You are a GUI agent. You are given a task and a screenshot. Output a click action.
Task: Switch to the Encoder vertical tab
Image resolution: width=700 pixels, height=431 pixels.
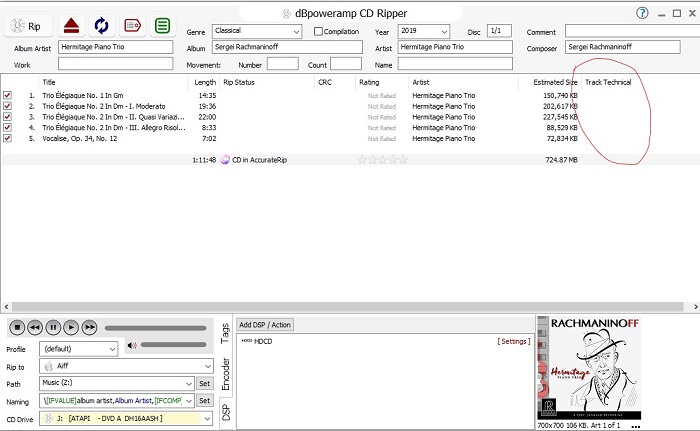(225, 372)
